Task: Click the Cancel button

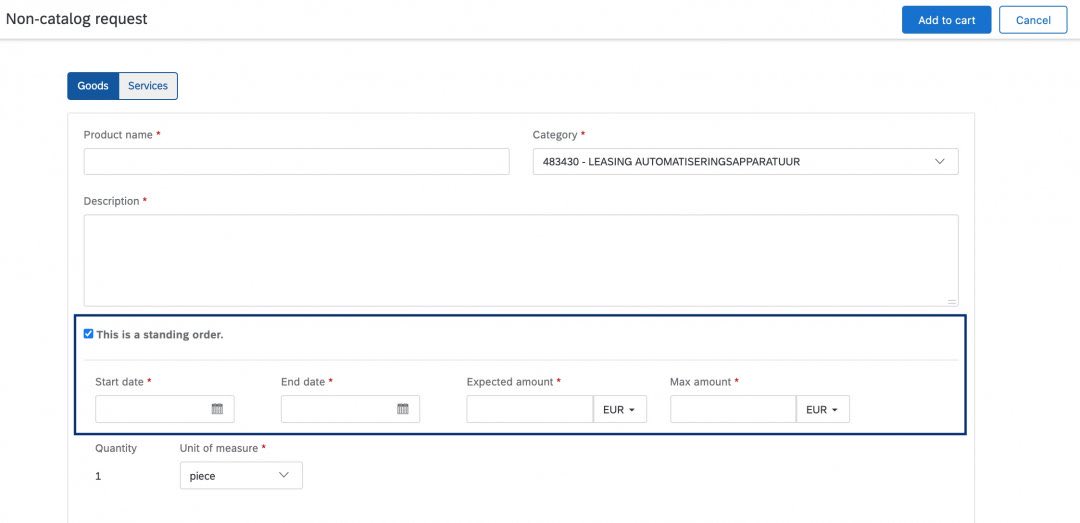Action: (x=1033, y=20)
